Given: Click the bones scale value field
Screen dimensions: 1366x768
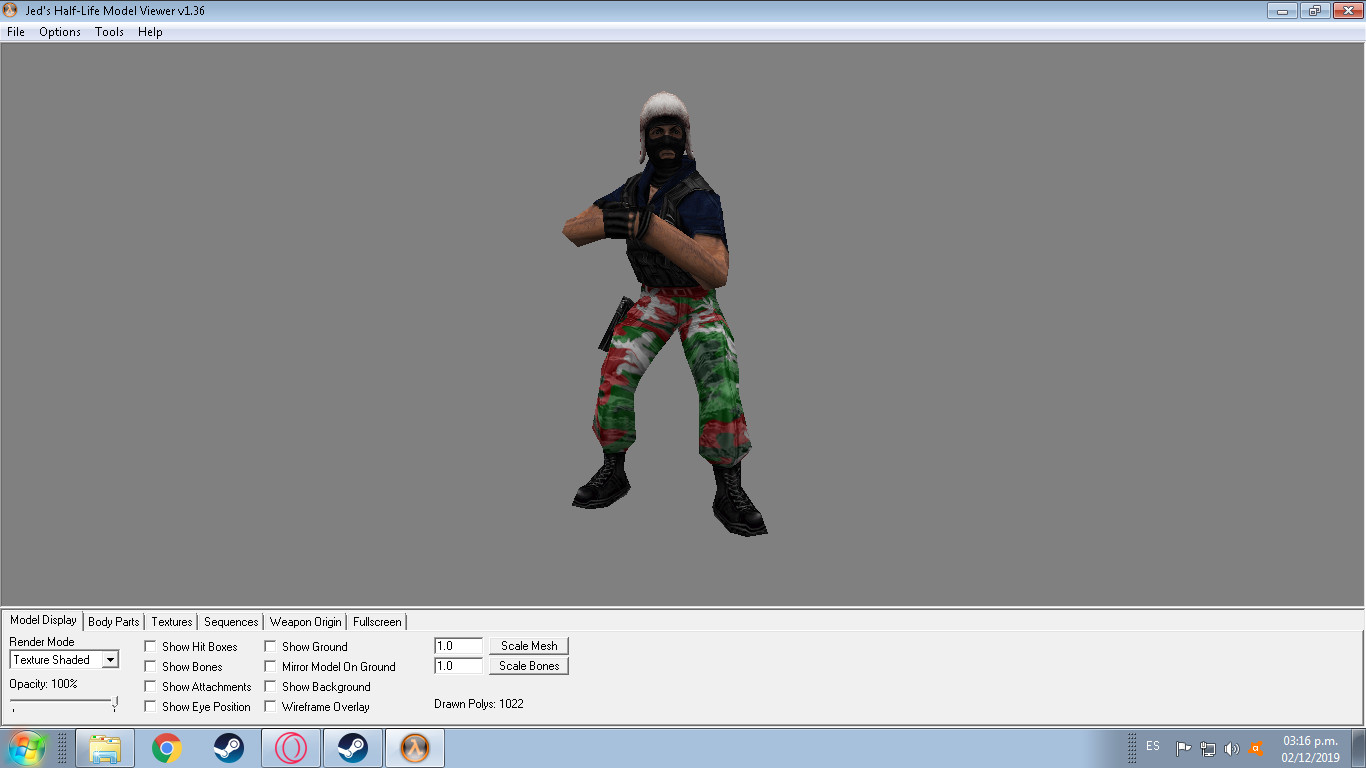Looking at the screenshot, I should [x=459, y=666].
